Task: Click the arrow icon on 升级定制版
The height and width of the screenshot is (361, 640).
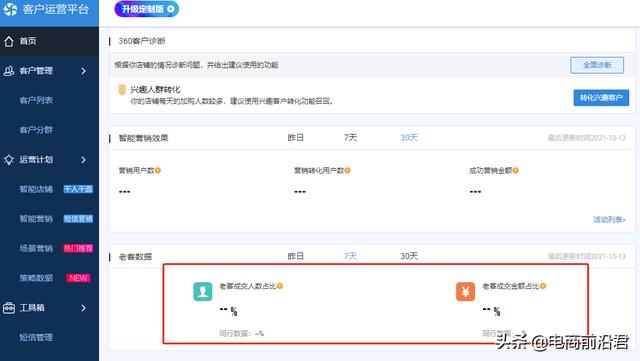Action: coord(171,9)
